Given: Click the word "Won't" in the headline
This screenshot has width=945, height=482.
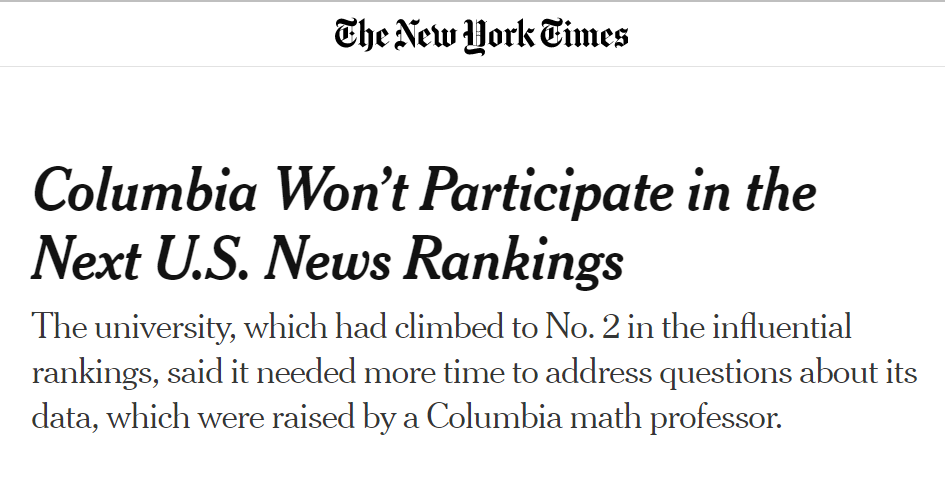Looking at the screenshot, I should click(x=341, y=190).
